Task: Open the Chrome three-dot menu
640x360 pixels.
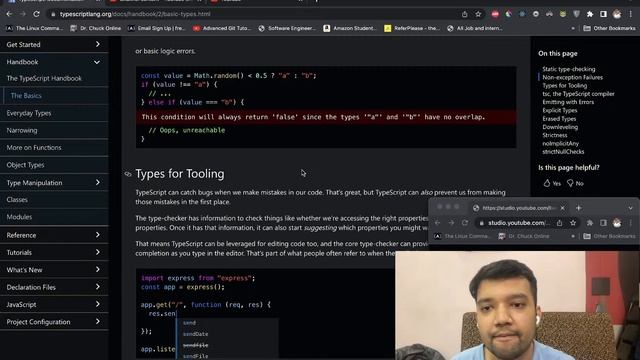Action: (x=631, y=14)
